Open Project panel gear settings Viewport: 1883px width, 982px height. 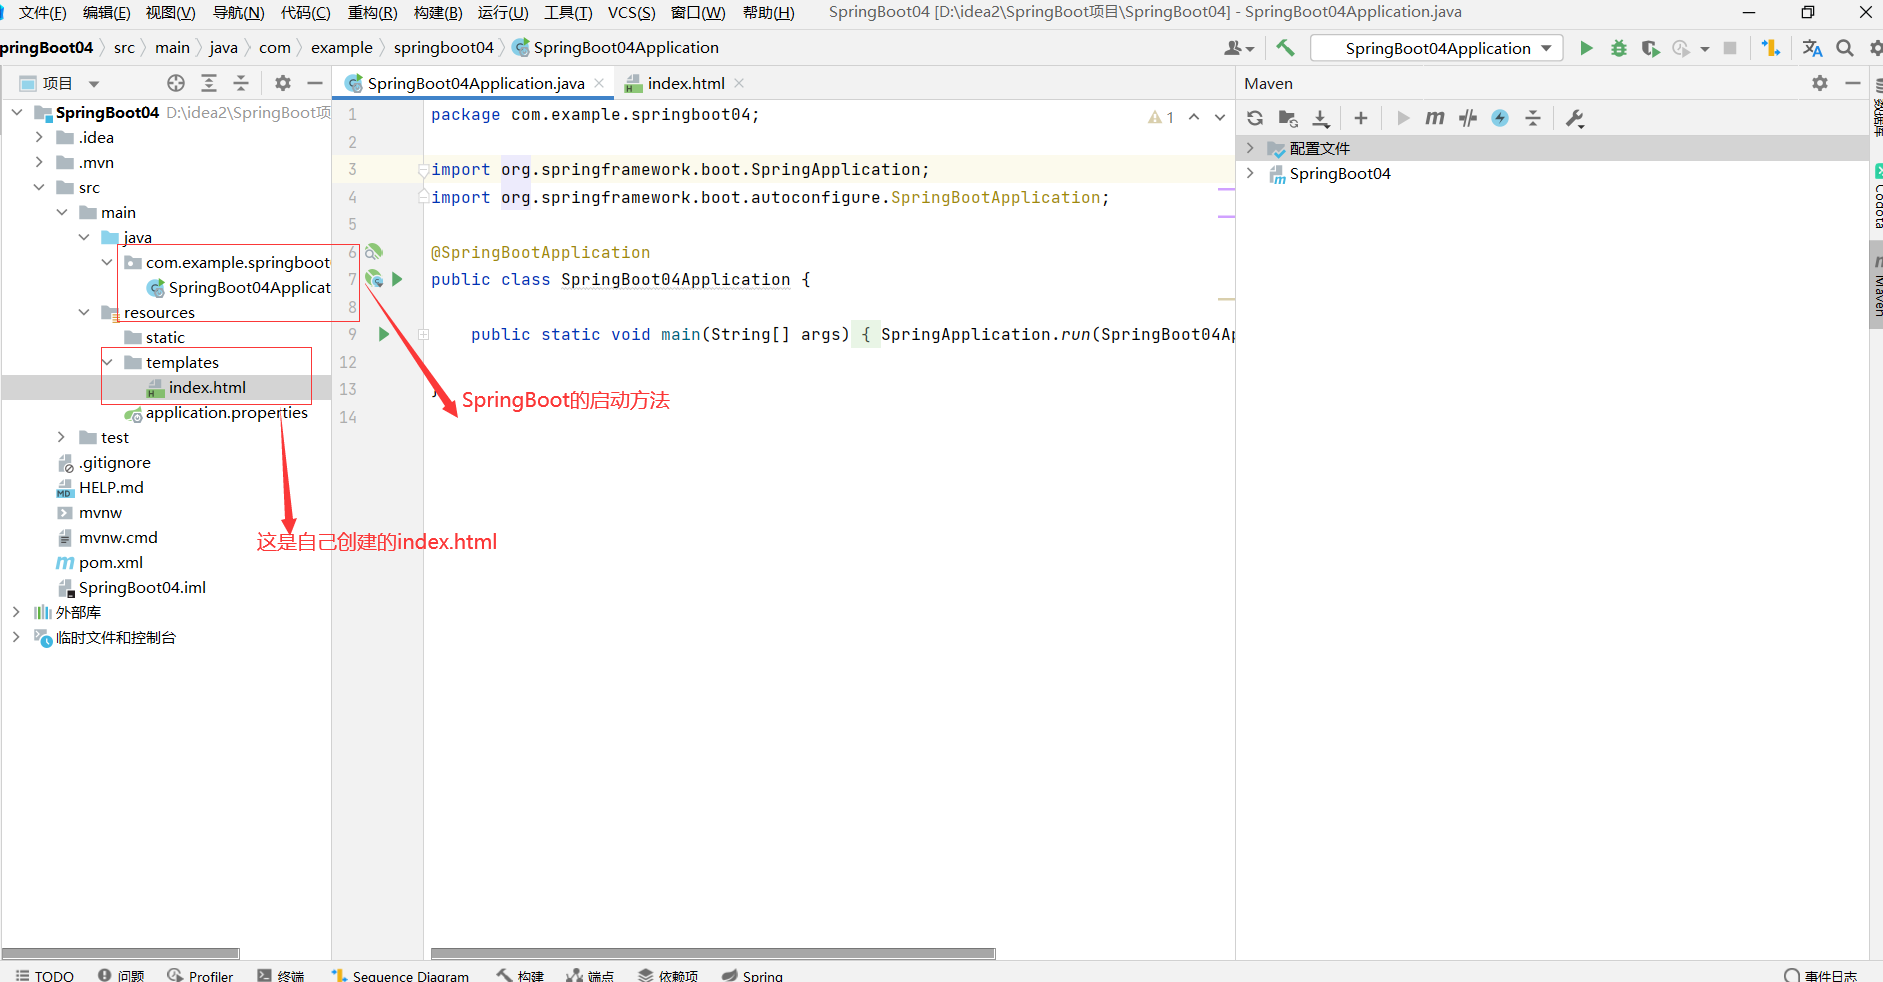pos(283,83)
